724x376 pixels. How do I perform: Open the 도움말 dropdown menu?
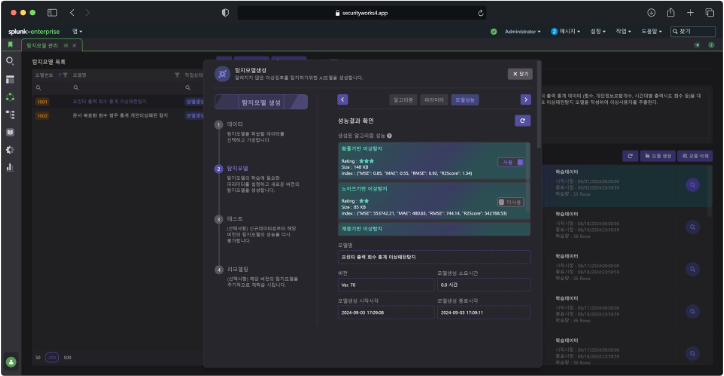[651, 31]
